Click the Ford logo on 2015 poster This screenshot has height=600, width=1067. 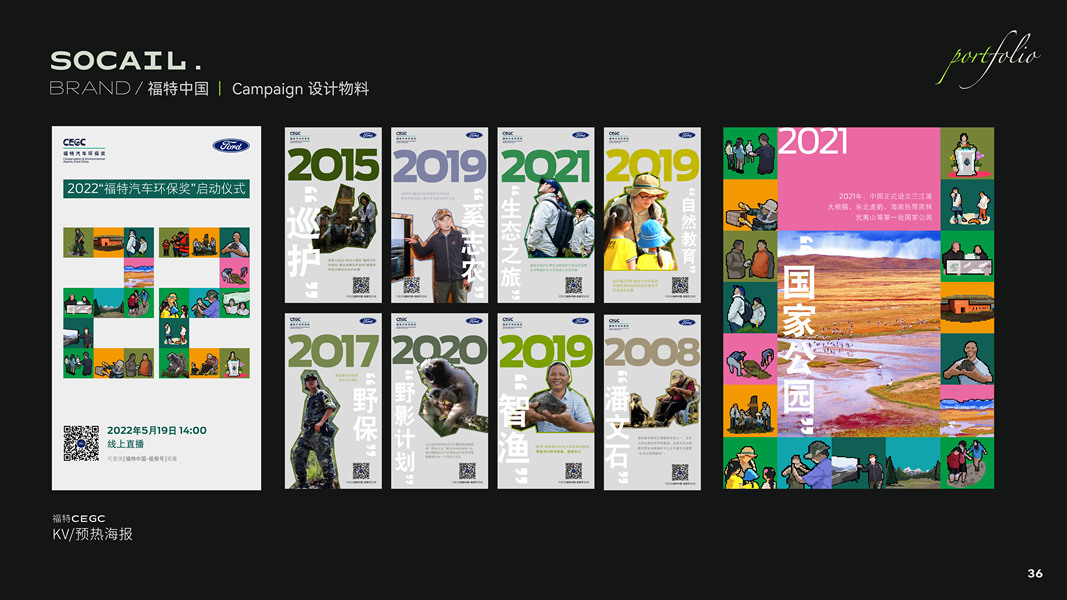tap(367, 135)
